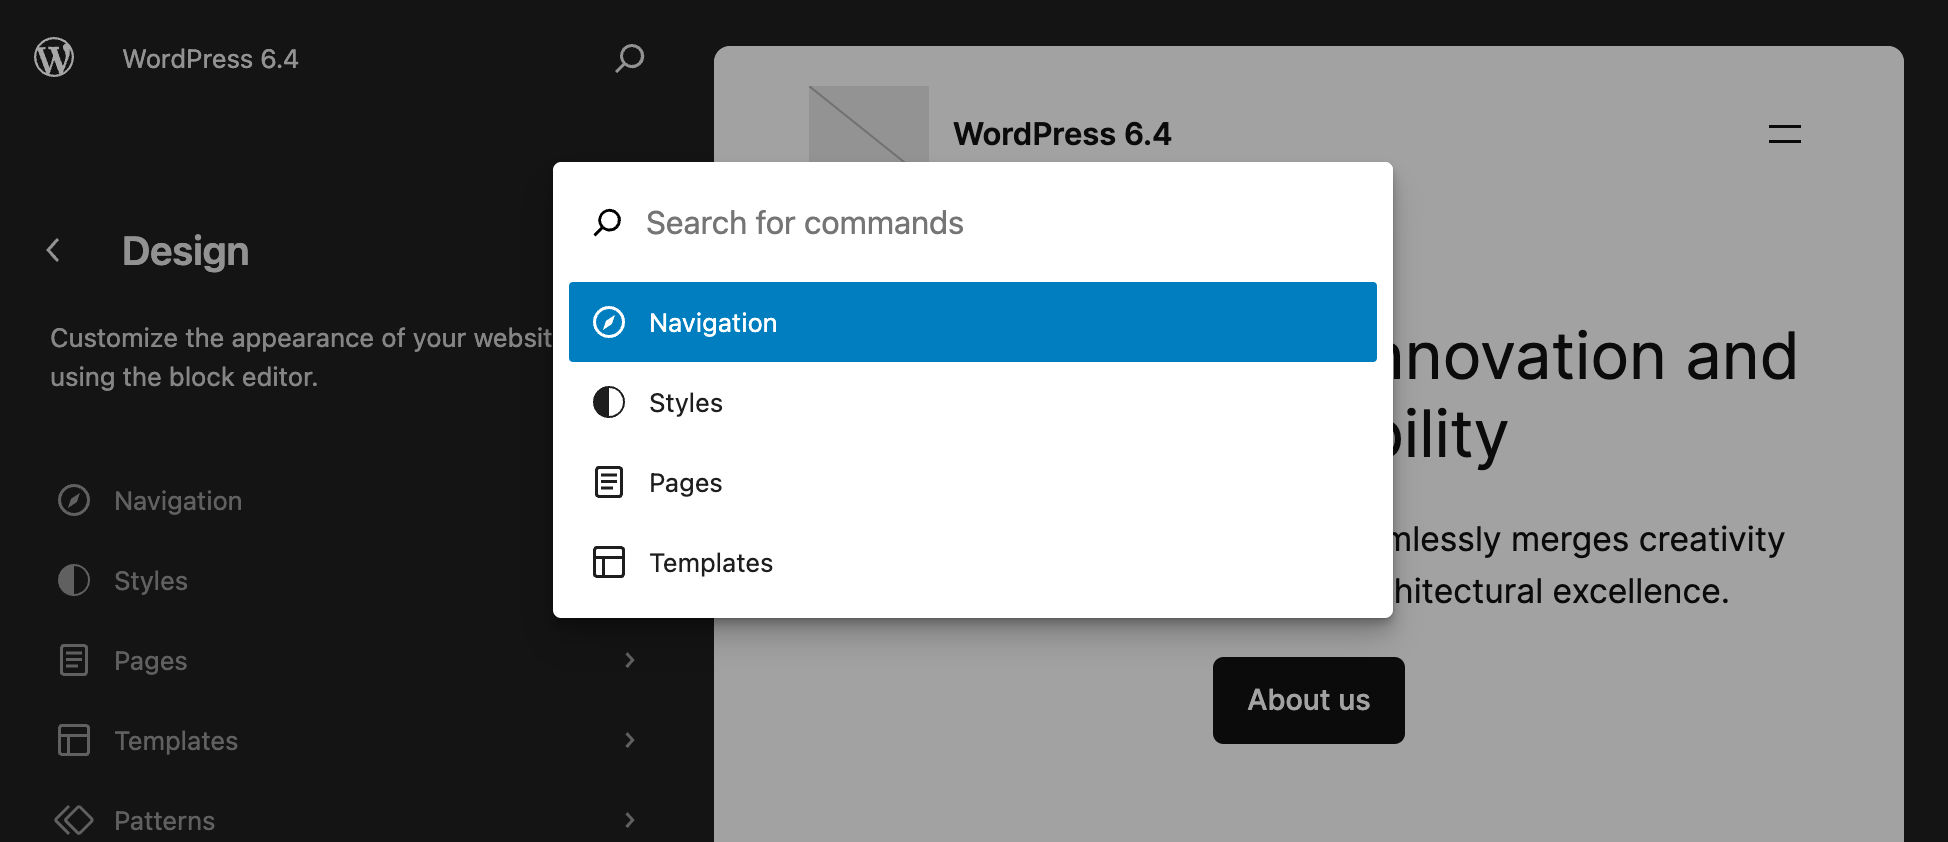Click the compass icon next to the sidebar Navigation item
Screen dimensions: 1948x842
pyautogui.click(x=74, y=500)
